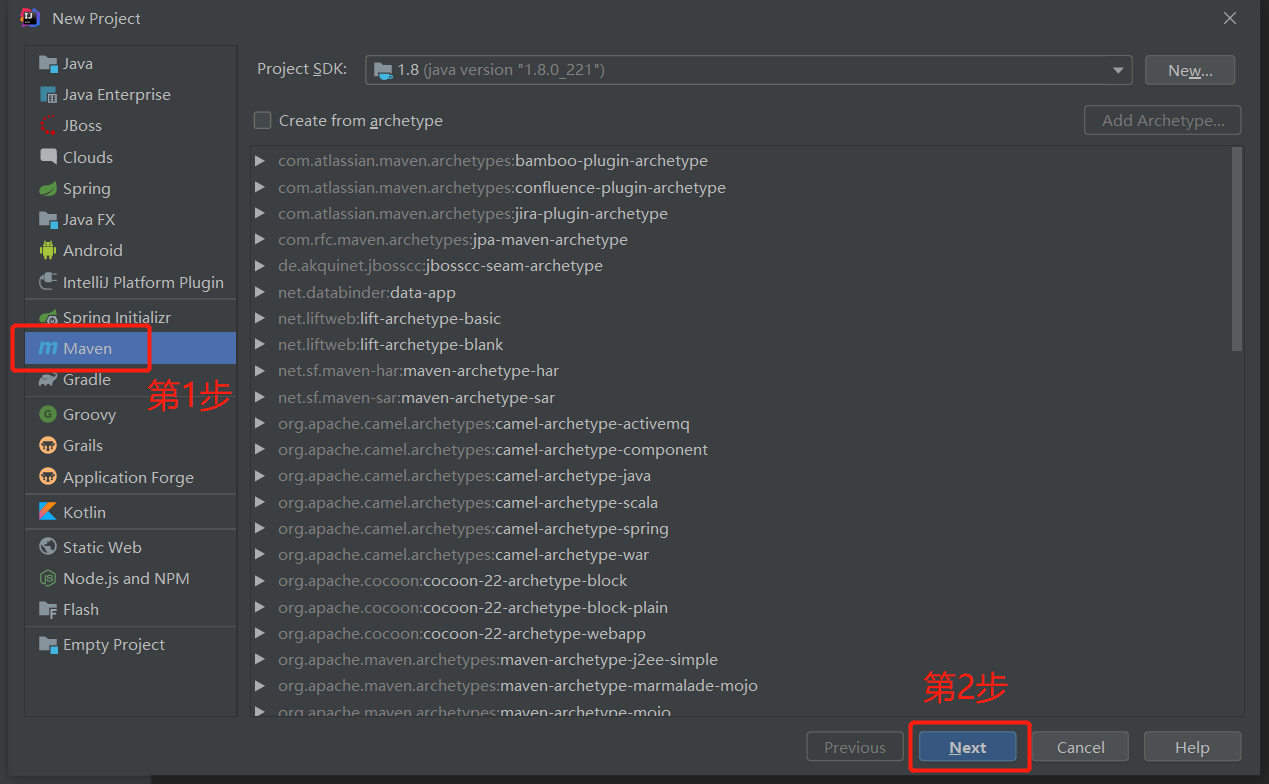Expand jira-plugin-archetype entry
Screen dimensions: 1269x784
click(260, 213)
